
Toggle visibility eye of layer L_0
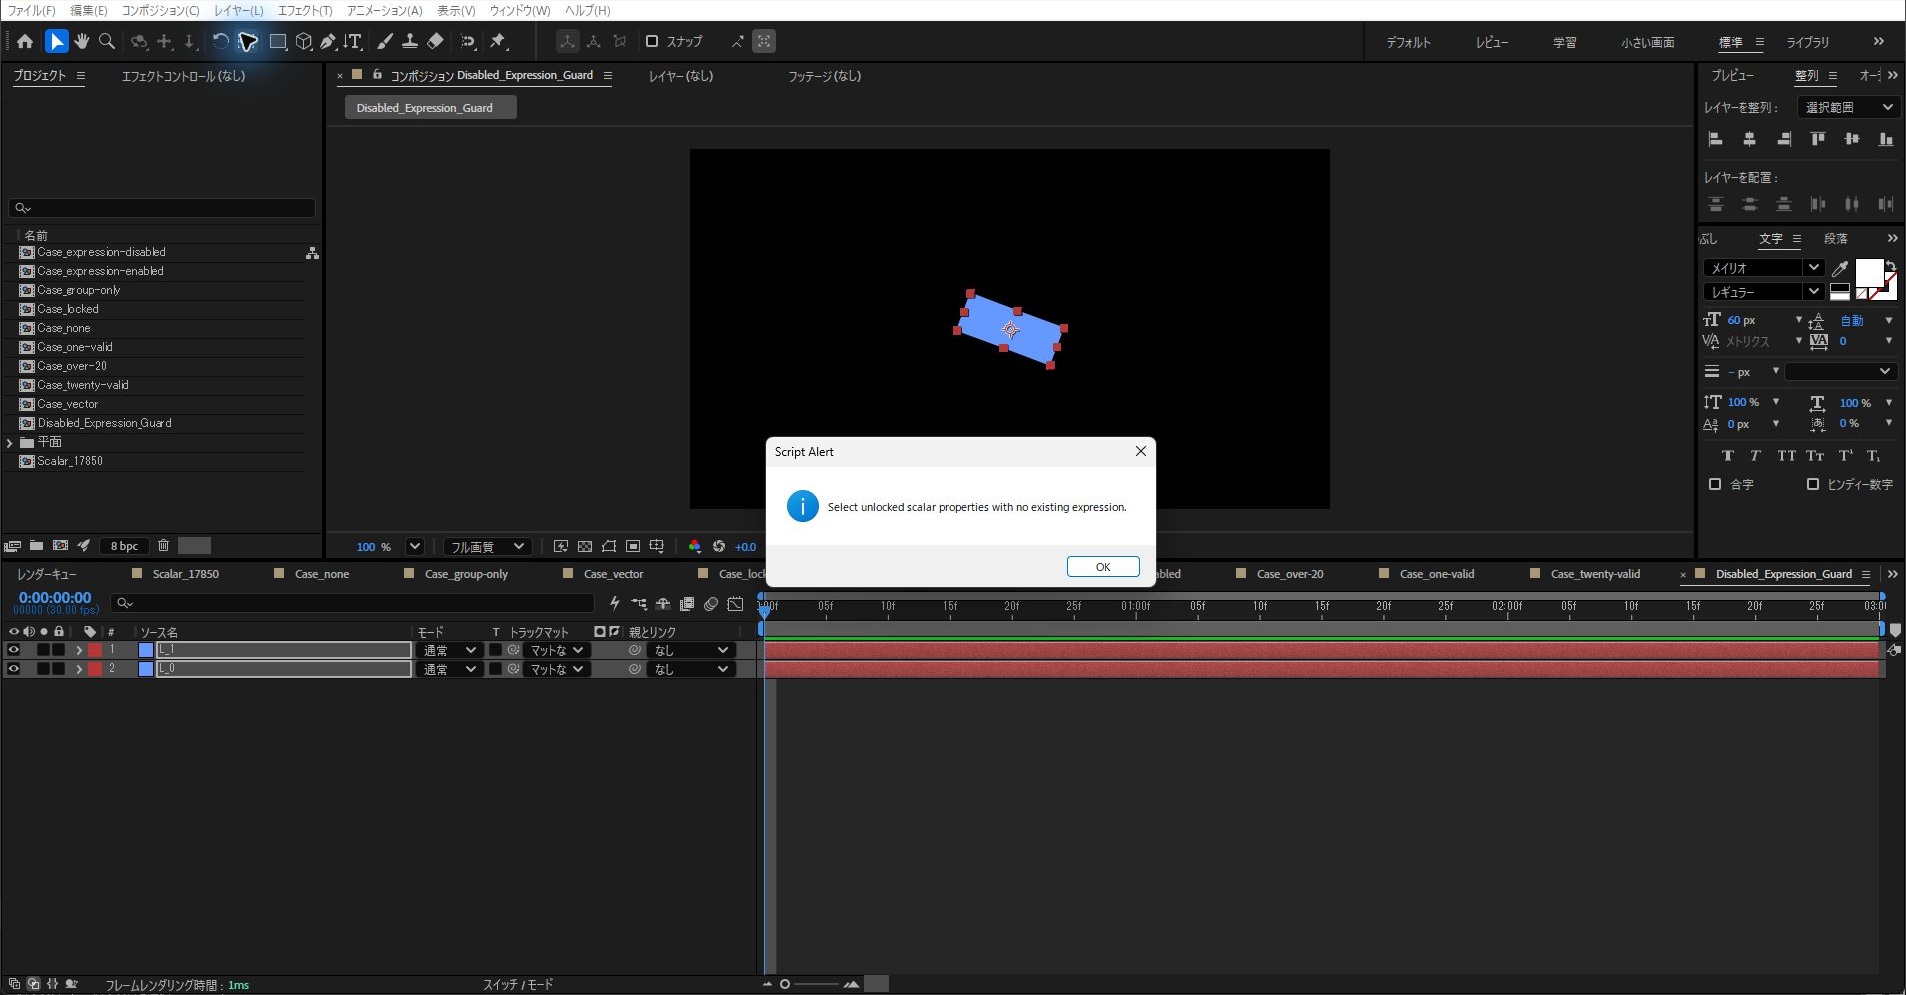[14, 669]
